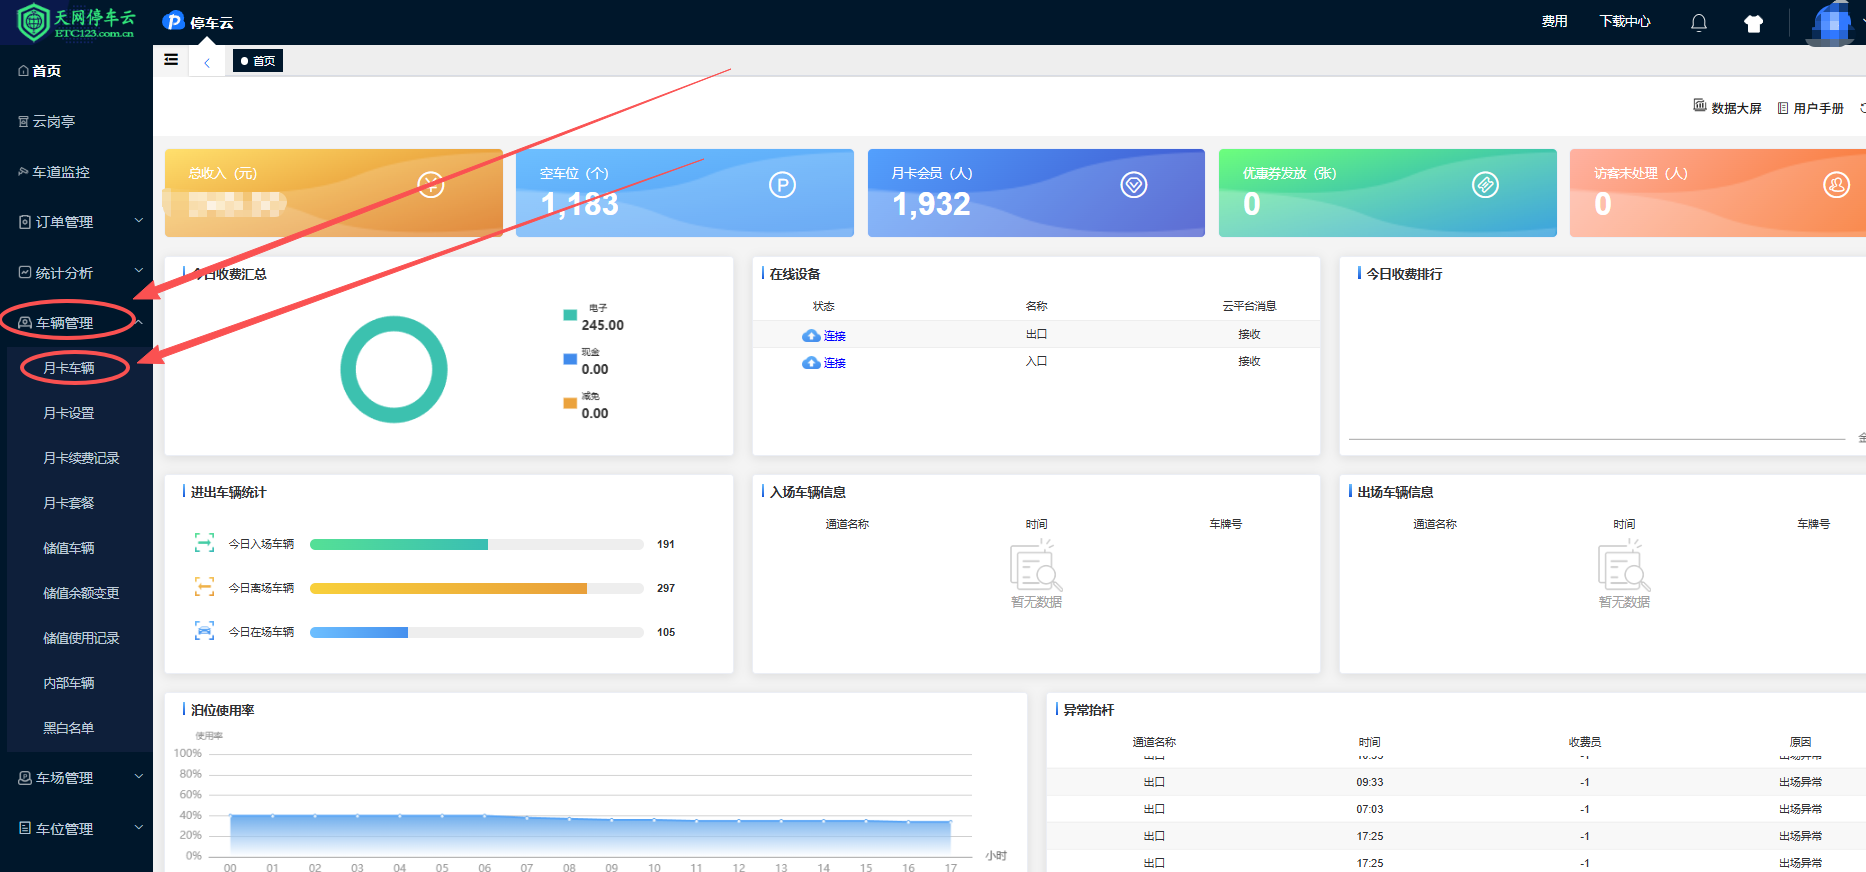
Task: Select 黑白名单 submenu item
Action: [x=69, y=728]
